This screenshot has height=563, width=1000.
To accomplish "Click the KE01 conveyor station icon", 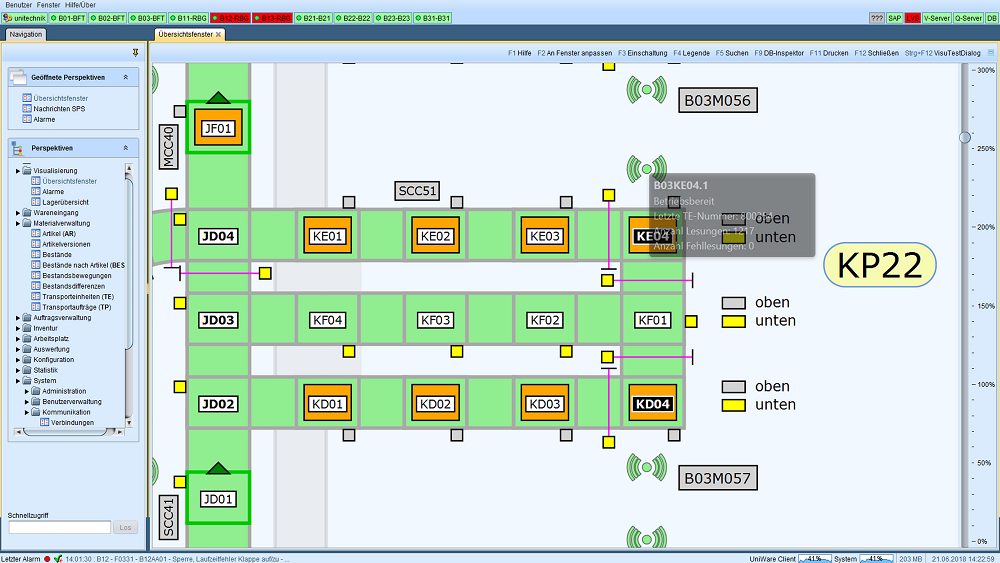I will [x=327, y=236].
